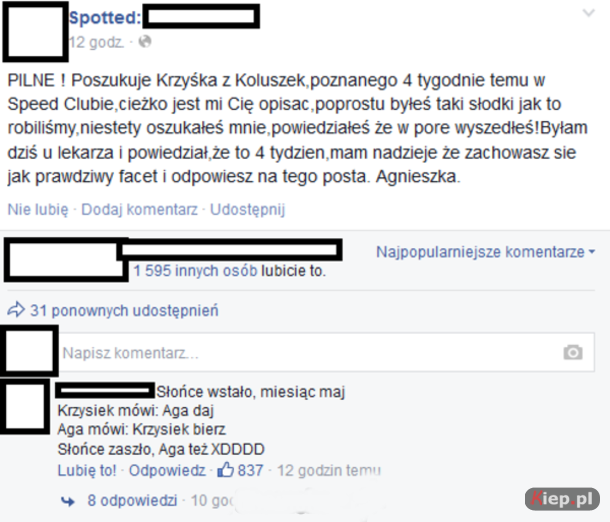Click the public globe privacy icon
The height and width of the screenshot is (522, 610).
pyautogui.click(x=145, y=41)
